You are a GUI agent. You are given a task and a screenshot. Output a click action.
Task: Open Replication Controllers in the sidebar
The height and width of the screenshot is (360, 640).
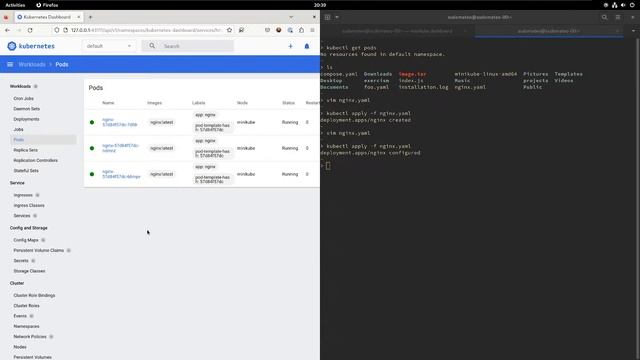pyautogui.click(x=36, y=160)
